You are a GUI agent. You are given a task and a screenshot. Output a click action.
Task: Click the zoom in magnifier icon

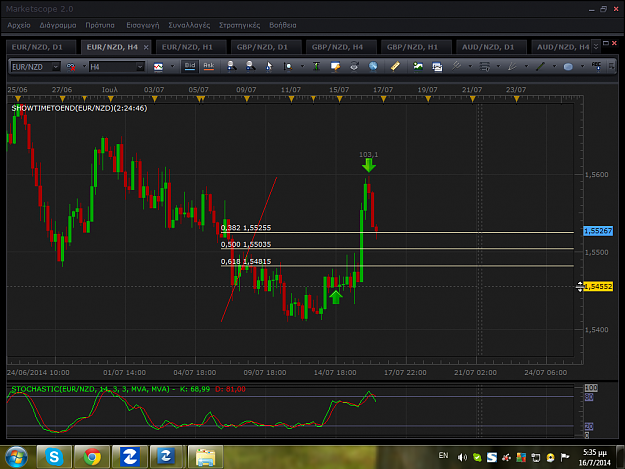click(232, 66)
